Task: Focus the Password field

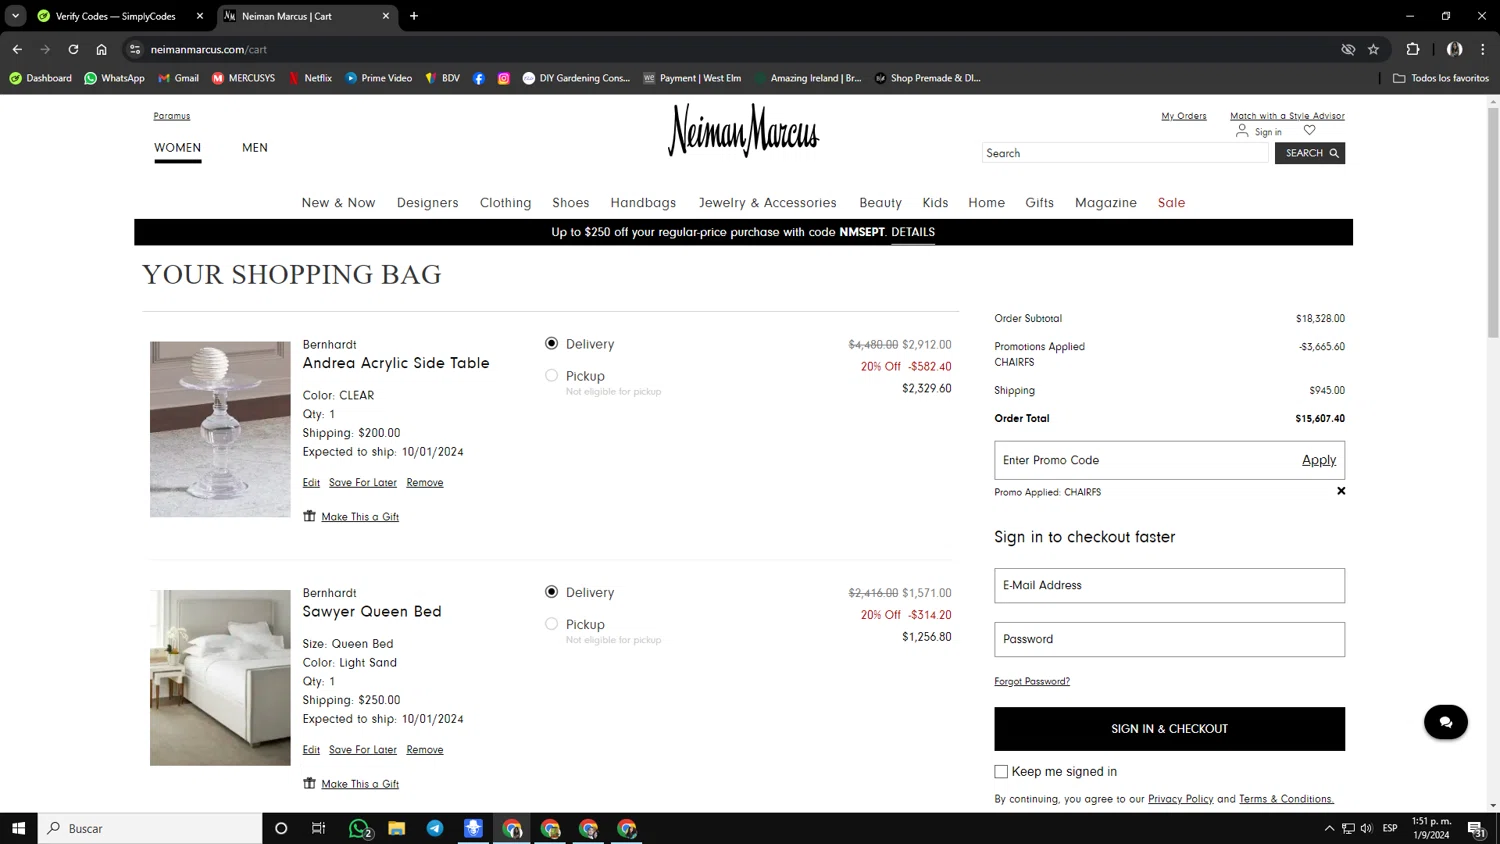Action: pos(1169,640)
